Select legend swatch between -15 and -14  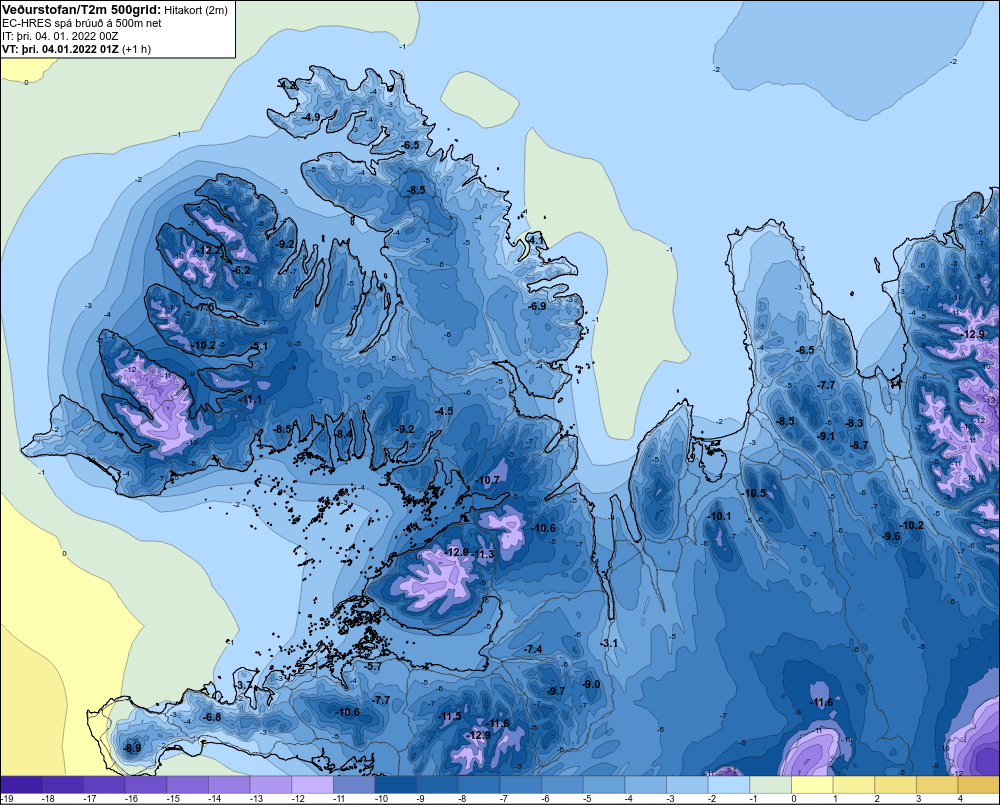188,784
